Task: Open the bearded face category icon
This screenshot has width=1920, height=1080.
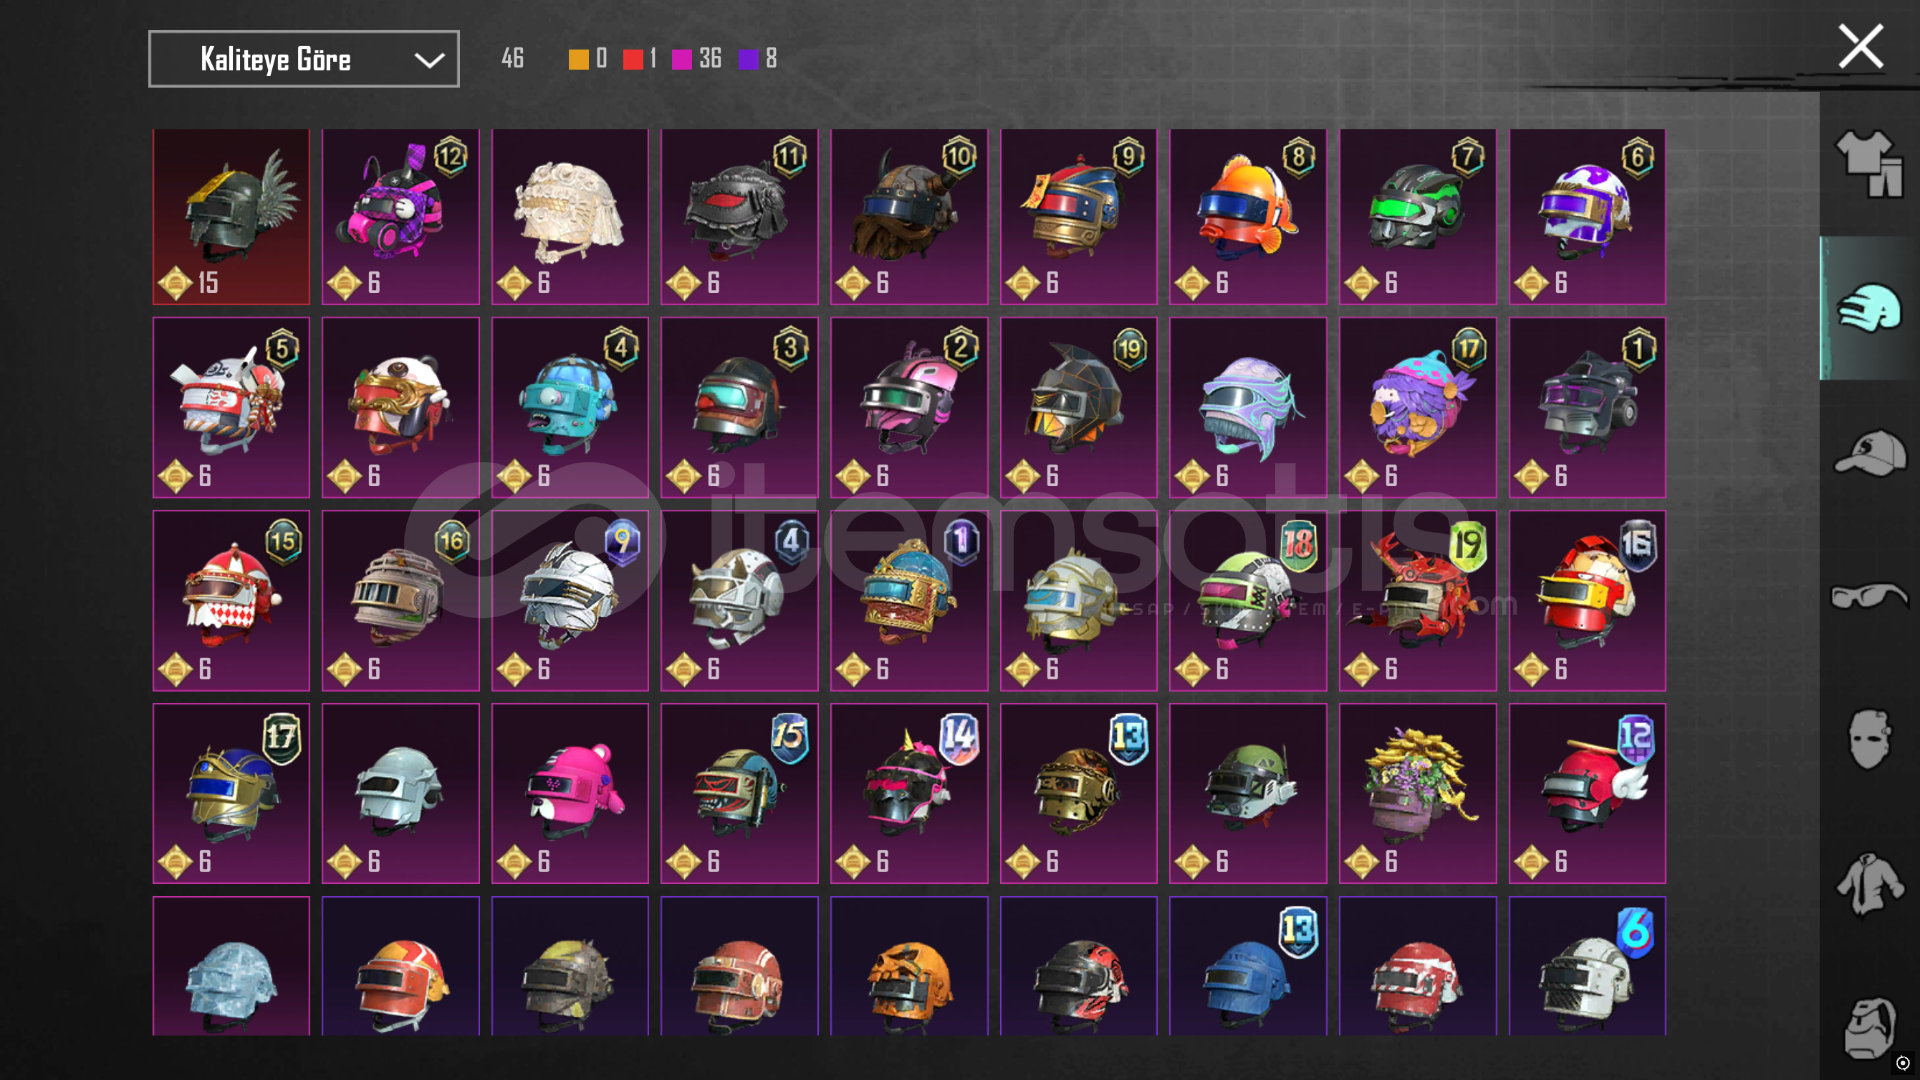Action: pyautogui.click(x=1869, y=1027)
